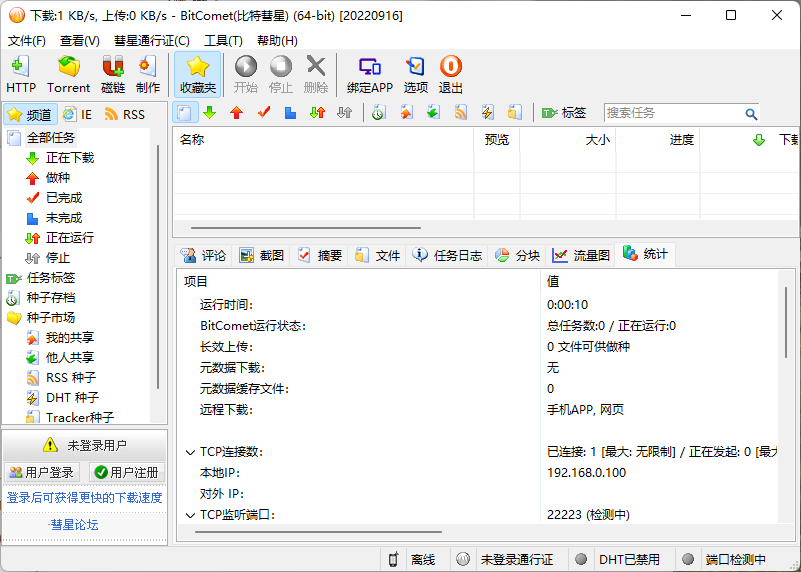This screenshot has height=572, width=801.
Task: Click torrent archive clock icon in filter bar
Action: [x=378, y=113]
